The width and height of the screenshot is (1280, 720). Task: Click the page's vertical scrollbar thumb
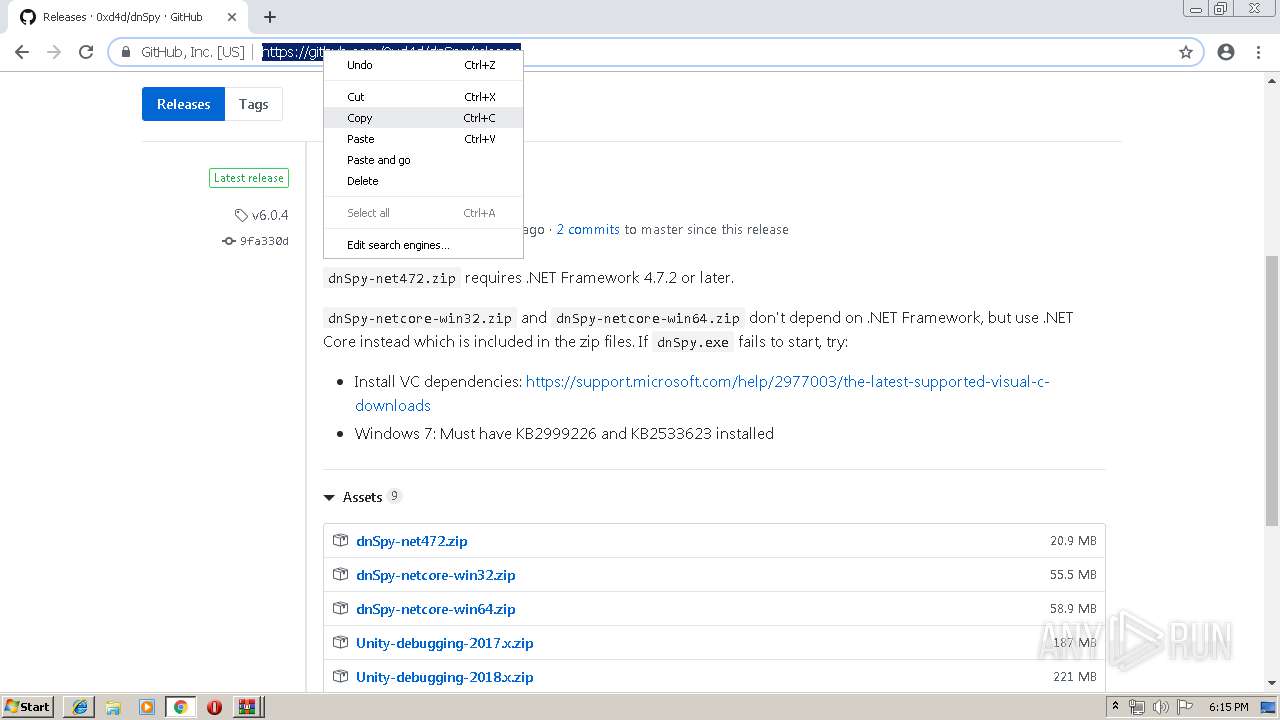tap(1272, 390)
